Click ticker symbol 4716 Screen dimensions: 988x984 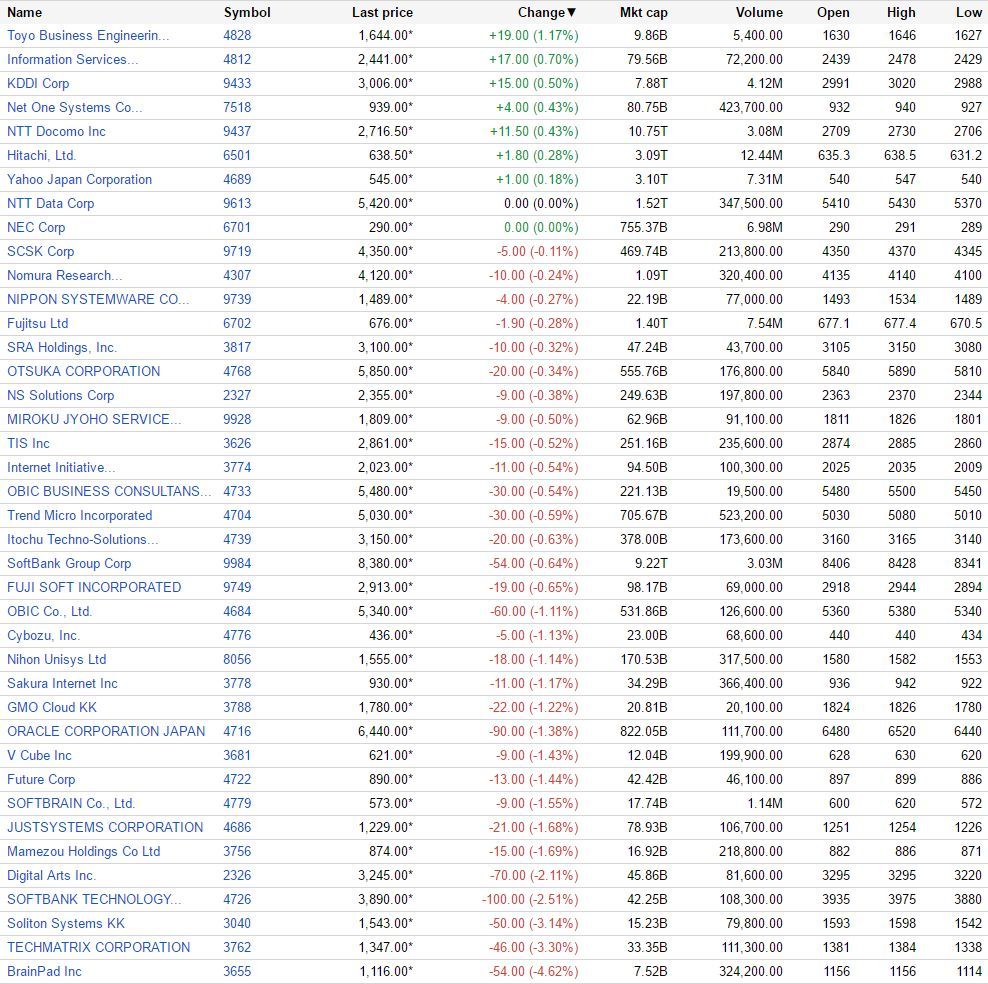point(237,731)
